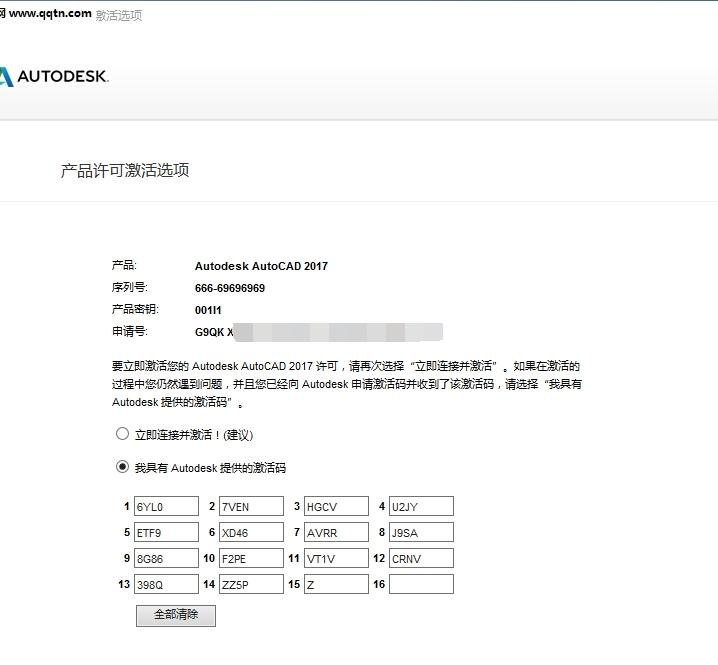Click activation code field 10 containing F2PE
718x665 pixels.
coord(251,558)
